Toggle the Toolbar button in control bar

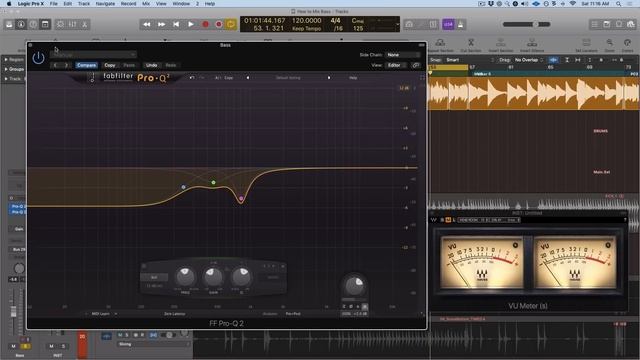[x=45, y=24]
